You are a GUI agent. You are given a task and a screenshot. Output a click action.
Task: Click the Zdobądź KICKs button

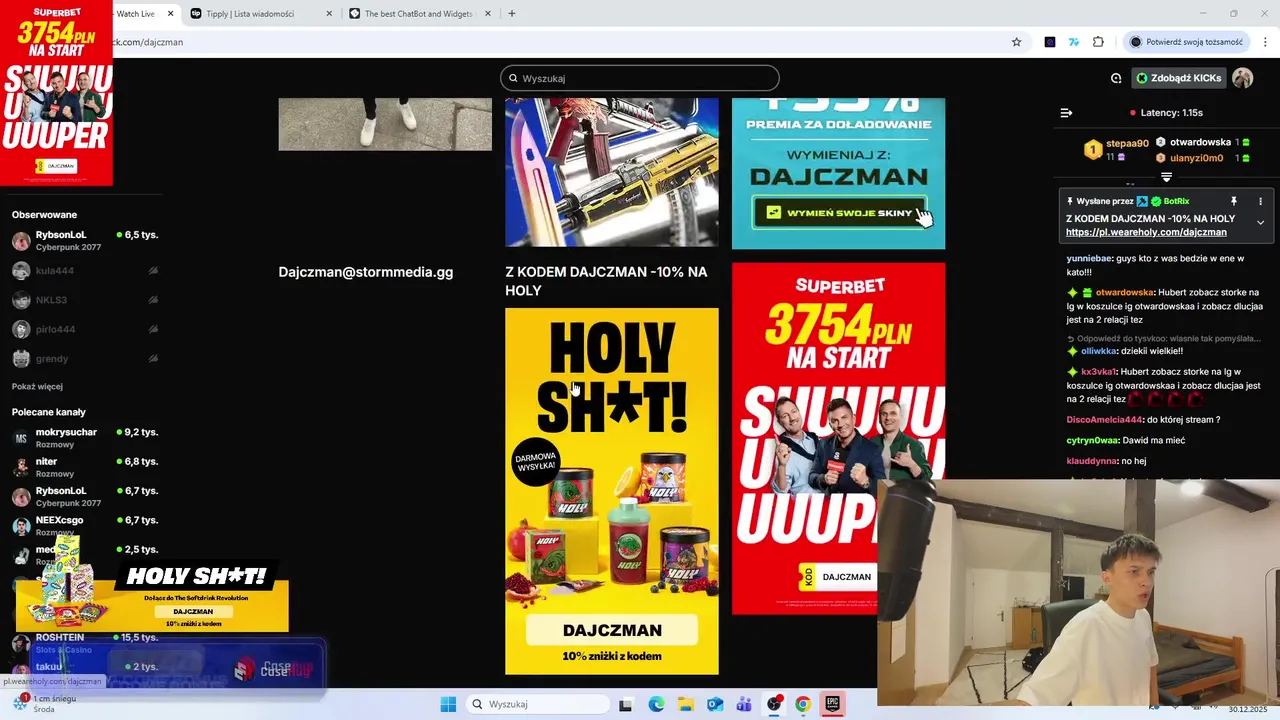pyautogui.click(x=1178, y=78)
